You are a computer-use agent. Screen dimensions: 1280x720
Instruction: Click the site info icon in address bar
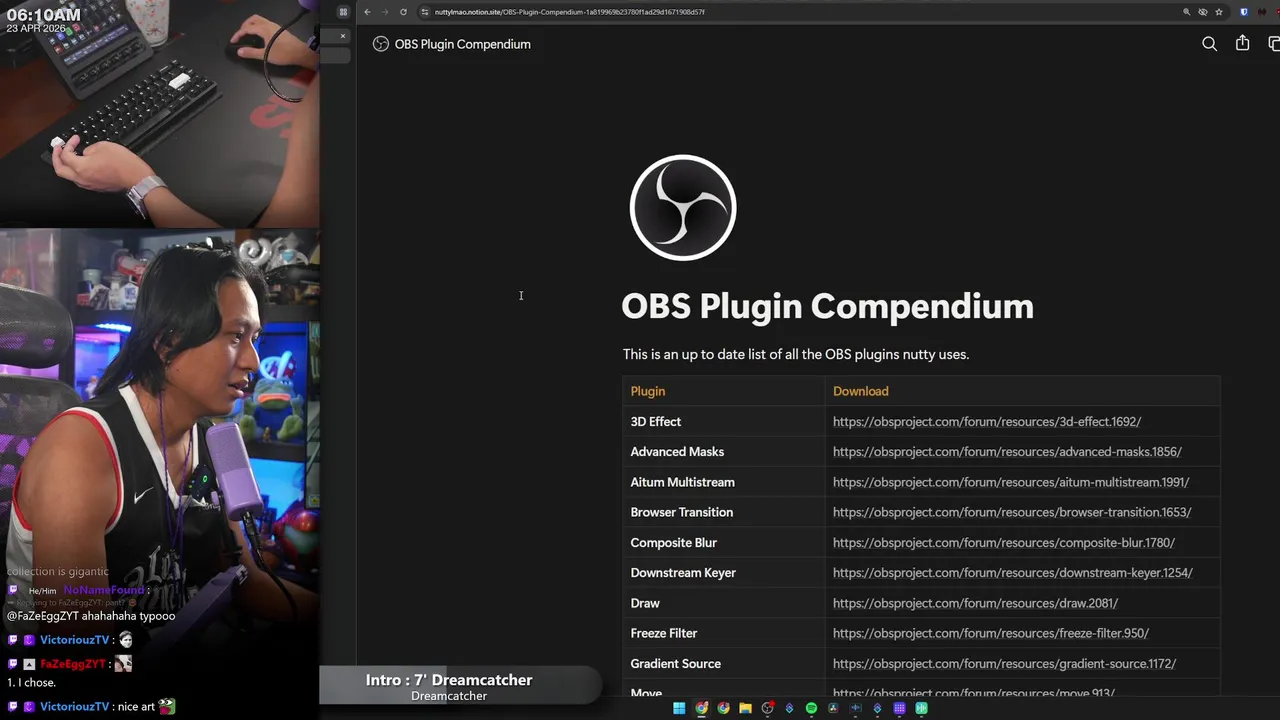pos(425,12)
